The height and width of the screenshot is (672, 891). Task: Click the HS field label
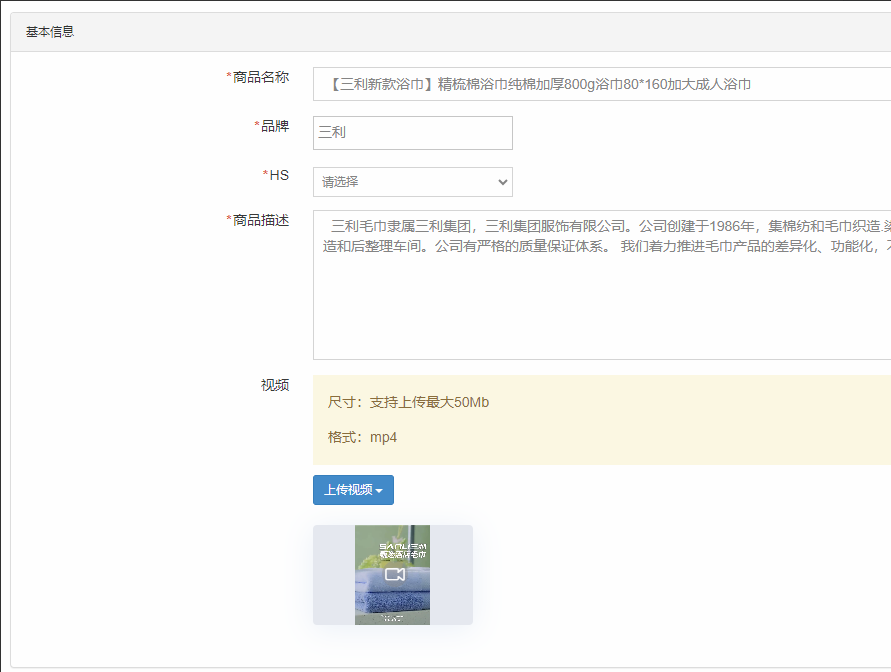279,175
